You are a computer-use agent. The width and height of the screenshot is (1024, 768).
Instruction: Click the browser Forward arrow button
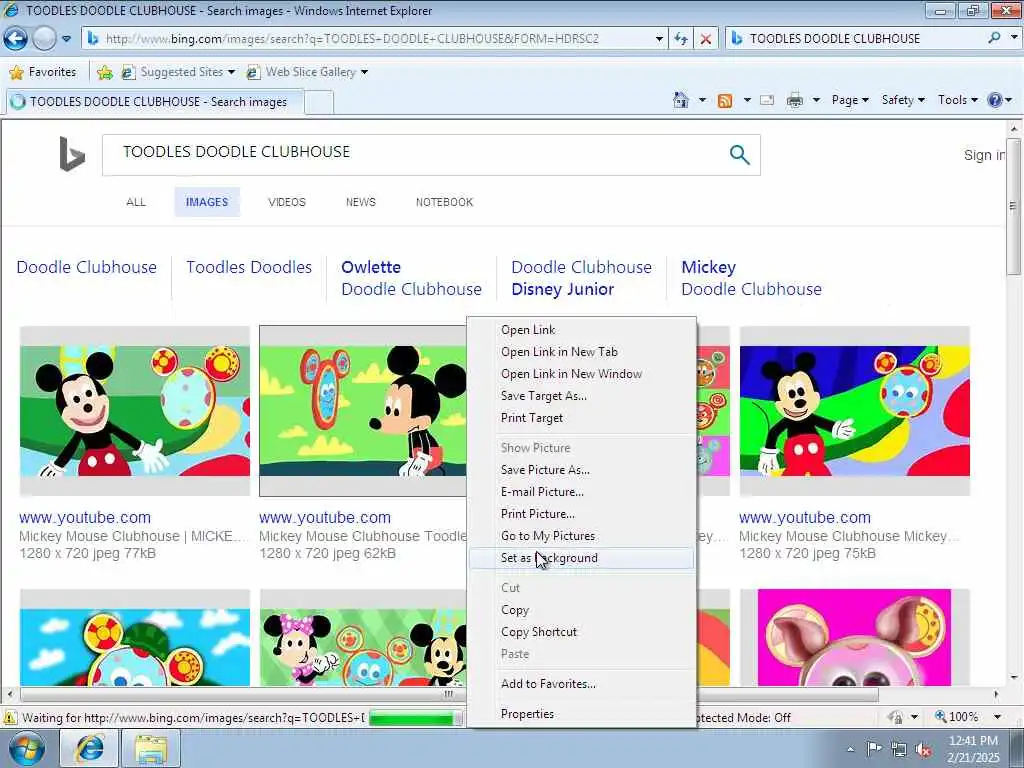pos(44,39)
